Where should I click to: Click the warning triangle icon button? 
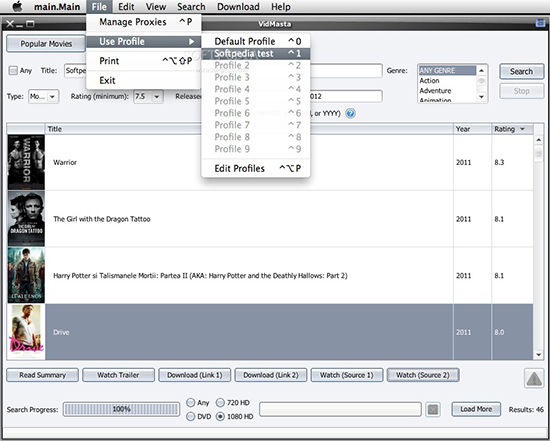tap(534, 378)
